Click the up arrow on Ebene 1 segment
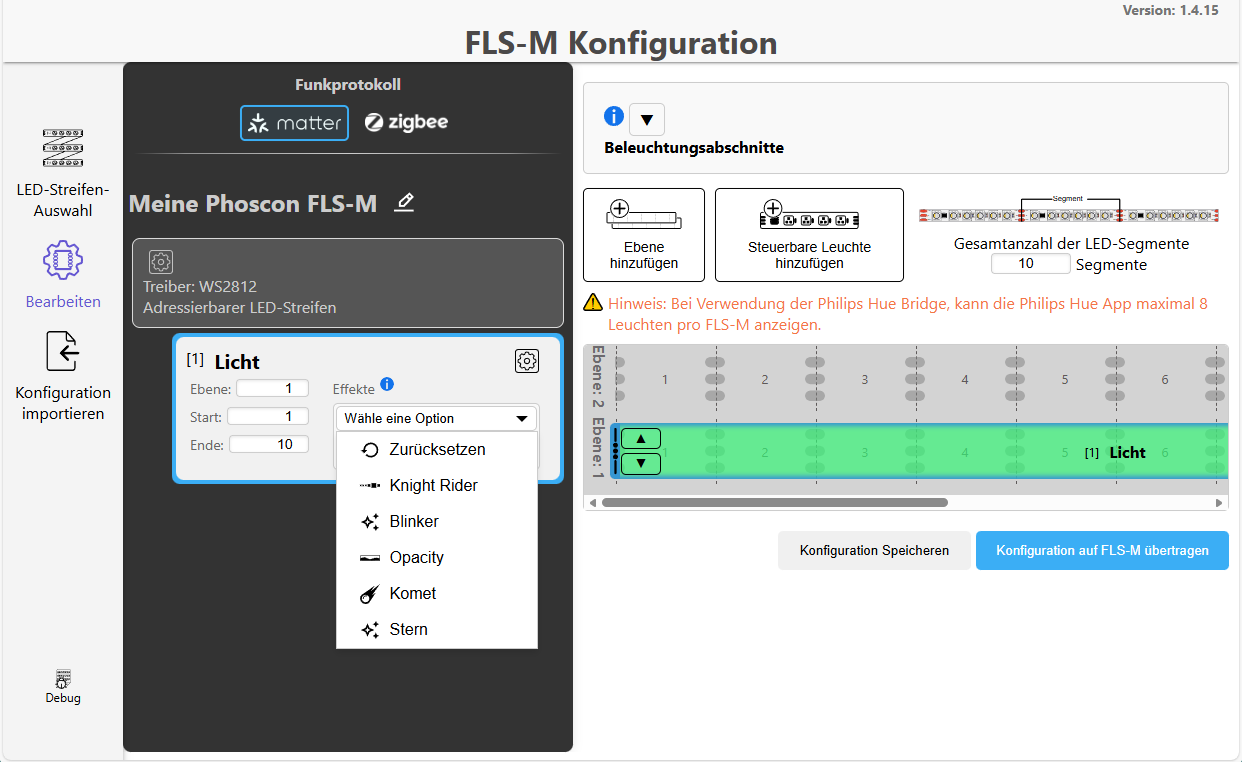Screen dimensions: 1242x762 coord(640,438)
